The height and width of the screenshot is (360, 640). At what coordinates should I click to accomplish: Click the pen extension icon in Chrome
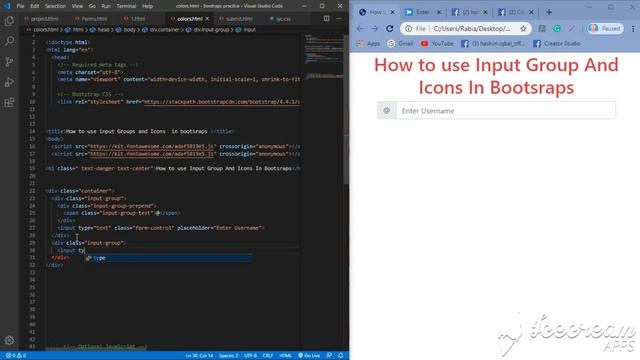[572, 29]
